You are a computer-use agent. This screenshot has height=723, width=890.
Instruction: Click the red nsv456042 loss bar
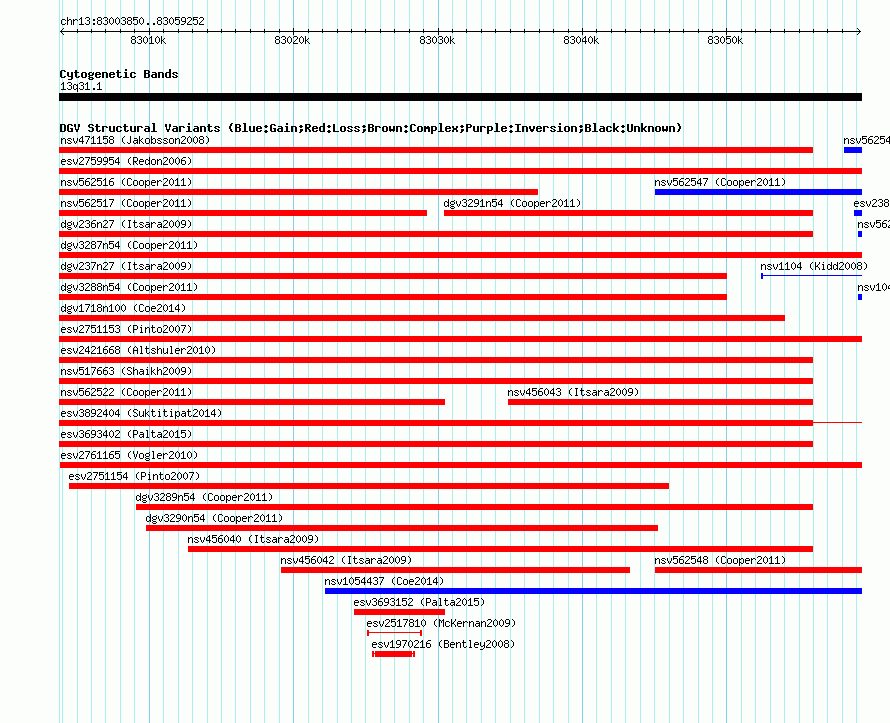(x=455, y=570)
